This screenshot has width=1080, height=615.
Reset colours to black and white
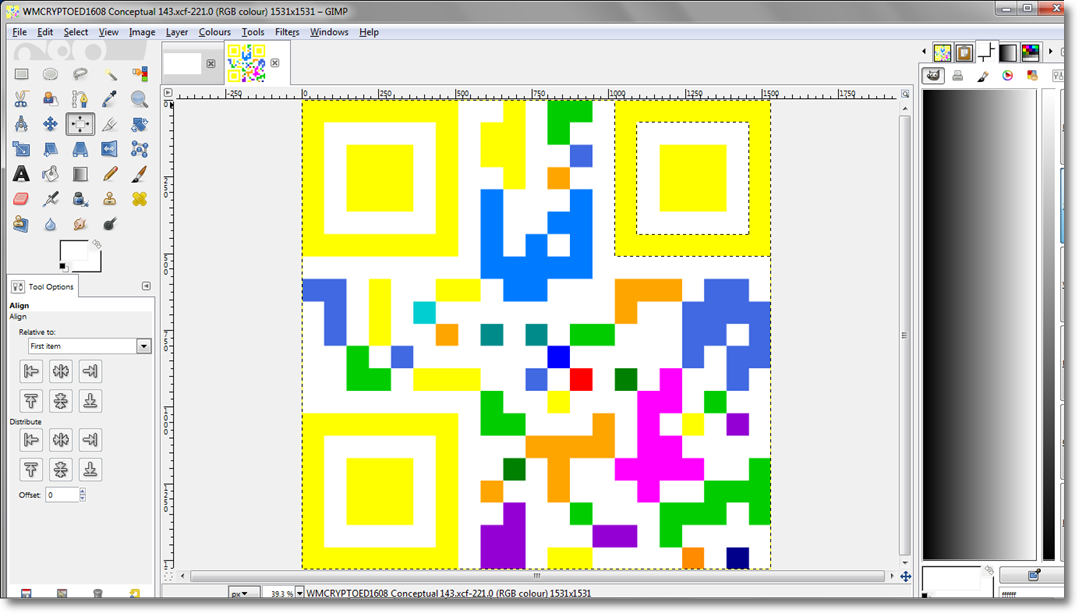(x=63, y=267)
